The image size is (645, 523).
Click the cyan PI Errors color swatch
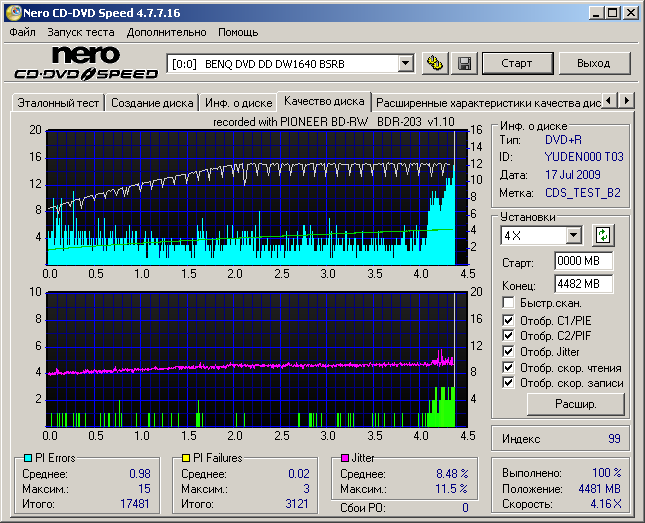coord(28,458)
